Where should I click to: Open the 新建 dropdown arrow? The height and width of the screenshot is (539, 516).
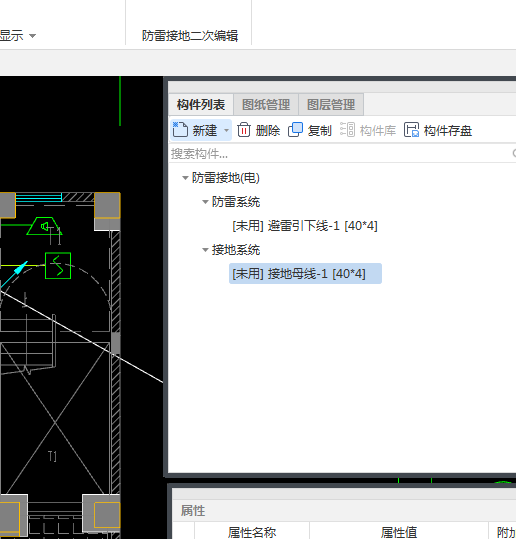click(x=226, y=131)
